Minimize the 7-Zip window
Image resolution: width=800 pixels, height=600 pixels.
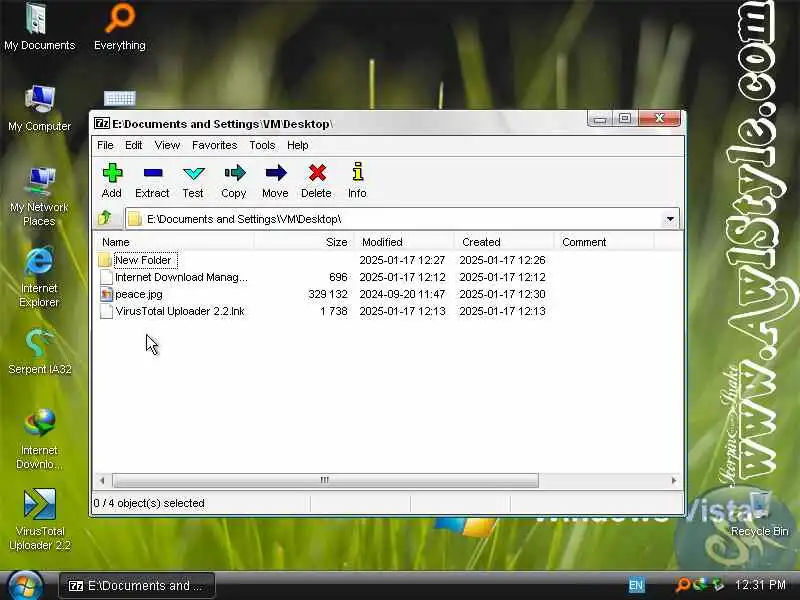[x=599, y=119]
